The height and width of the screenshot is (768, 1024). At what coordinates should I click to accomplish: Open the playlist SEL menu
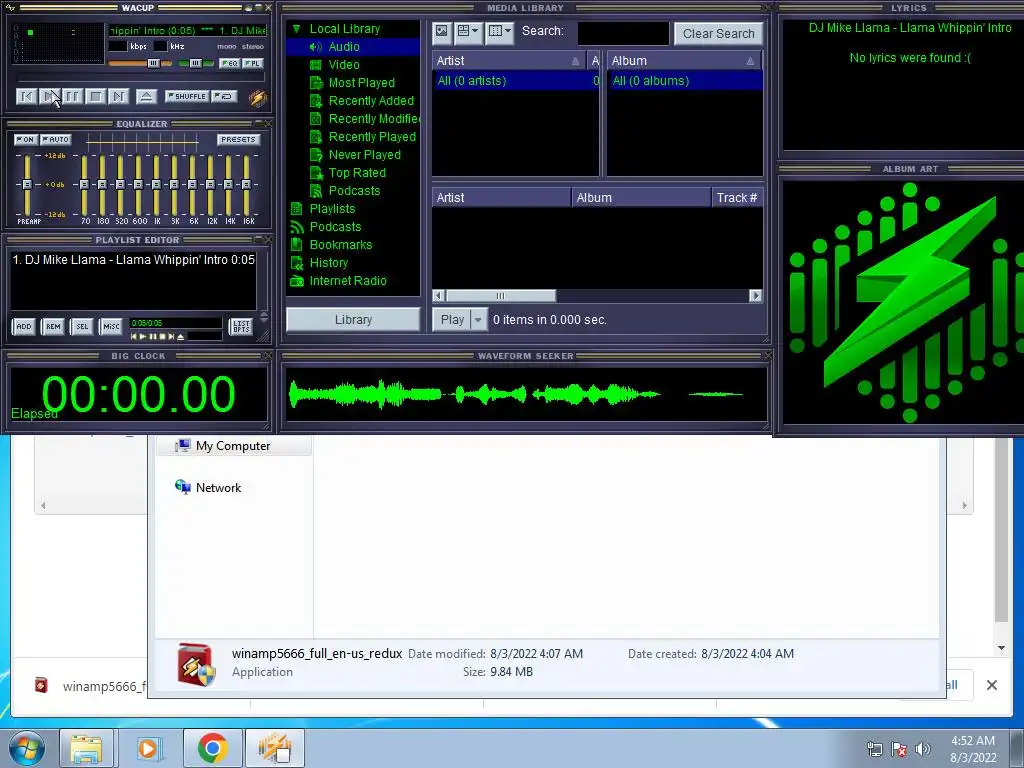click(82, 327)
